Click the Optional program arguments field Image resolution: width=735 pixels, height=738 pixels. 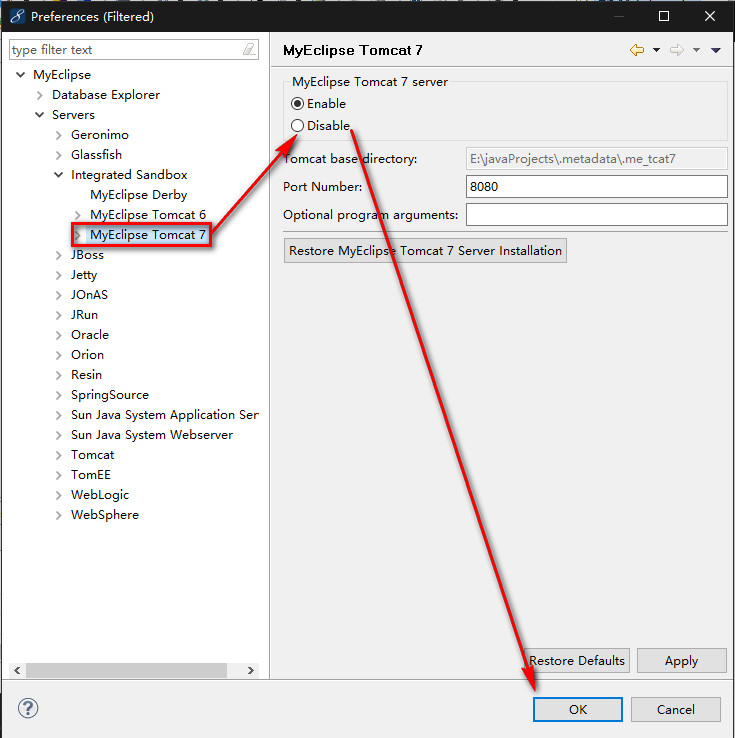point(596,215)
